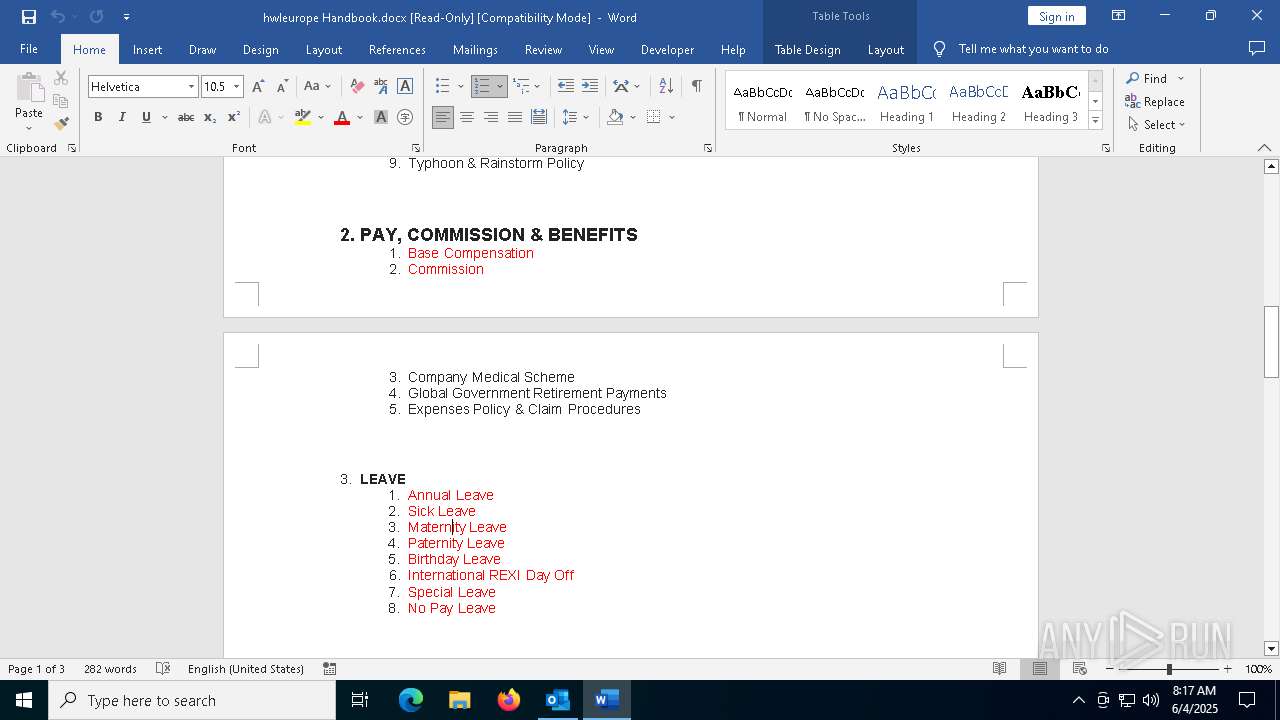Click the Distributed alignment icon
The height and width of the screenshot is (720, 1280).
click(539, 117)
